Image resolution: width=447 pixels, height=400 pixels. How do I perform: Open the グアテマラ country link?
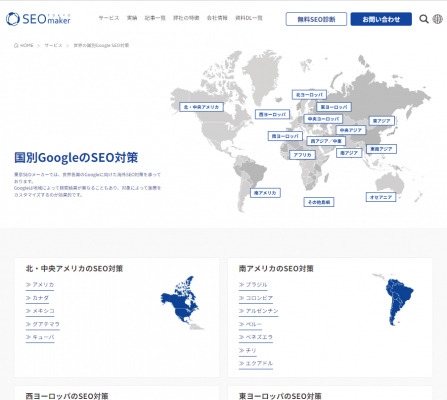43,324
